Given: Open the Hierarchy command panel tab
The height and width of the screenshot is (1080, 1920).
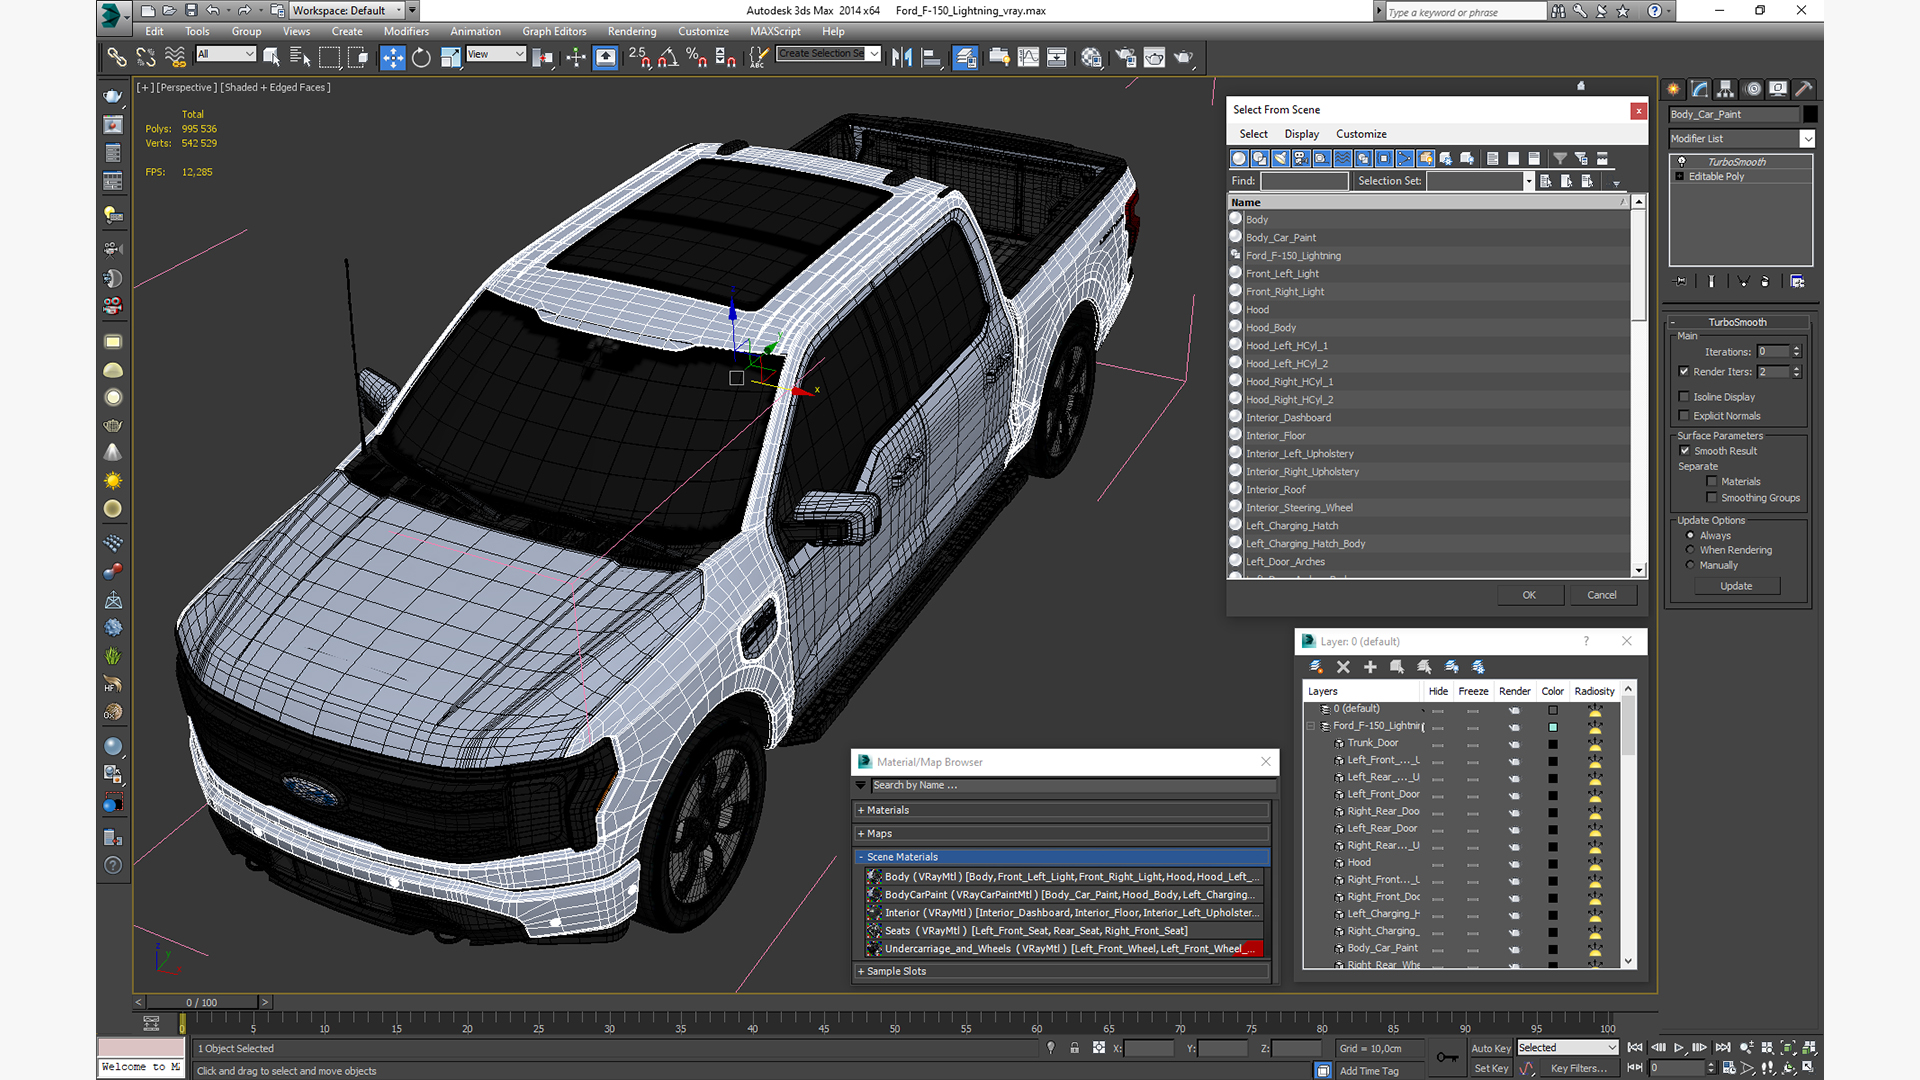Looking at the screenshot, I should click(x=1726, y=88).
